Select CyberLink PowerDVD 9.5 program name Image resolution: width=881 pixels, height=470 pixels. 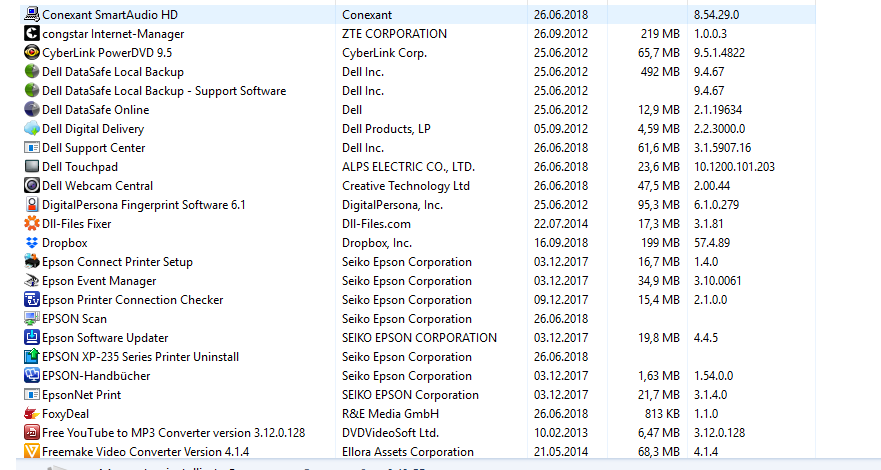107,53
